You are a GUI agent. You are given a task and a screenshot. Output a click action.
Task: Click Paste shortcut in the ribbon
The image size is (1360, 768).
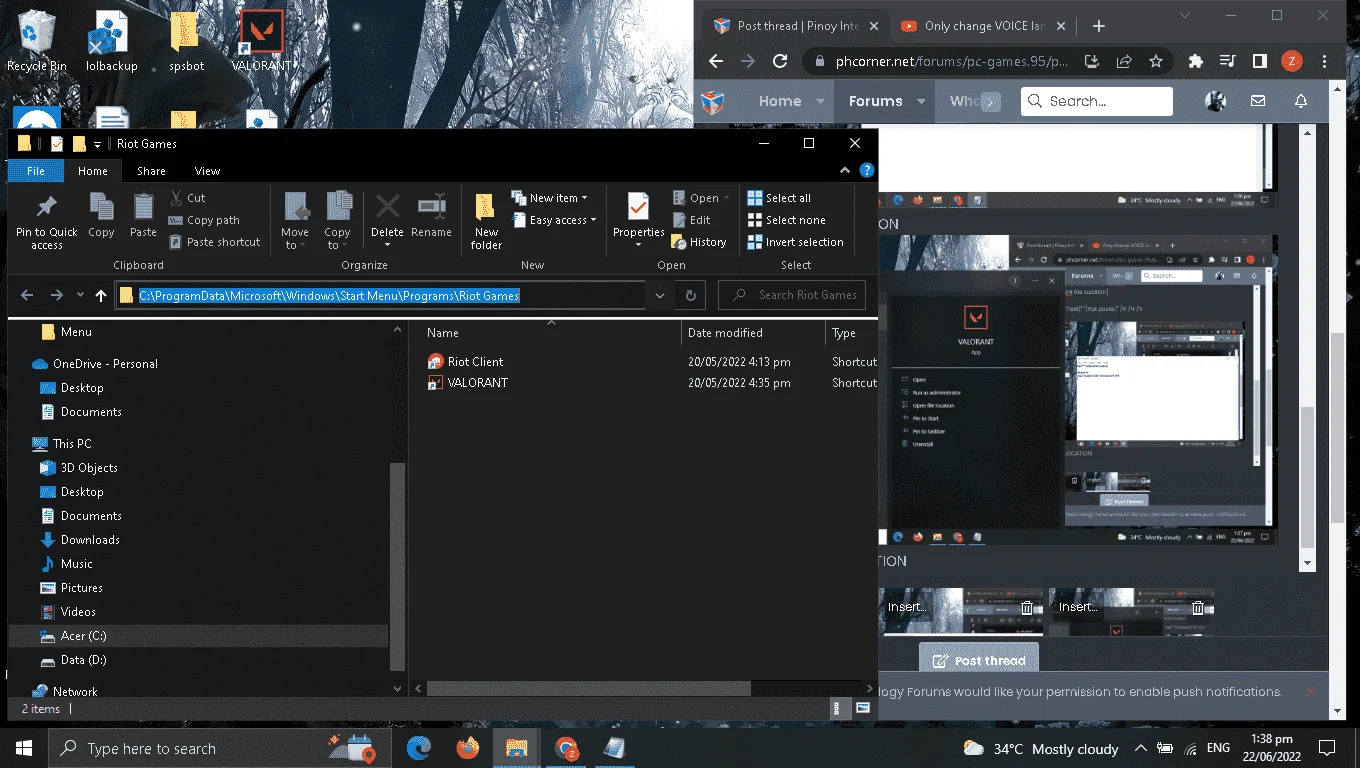[214, 242]
